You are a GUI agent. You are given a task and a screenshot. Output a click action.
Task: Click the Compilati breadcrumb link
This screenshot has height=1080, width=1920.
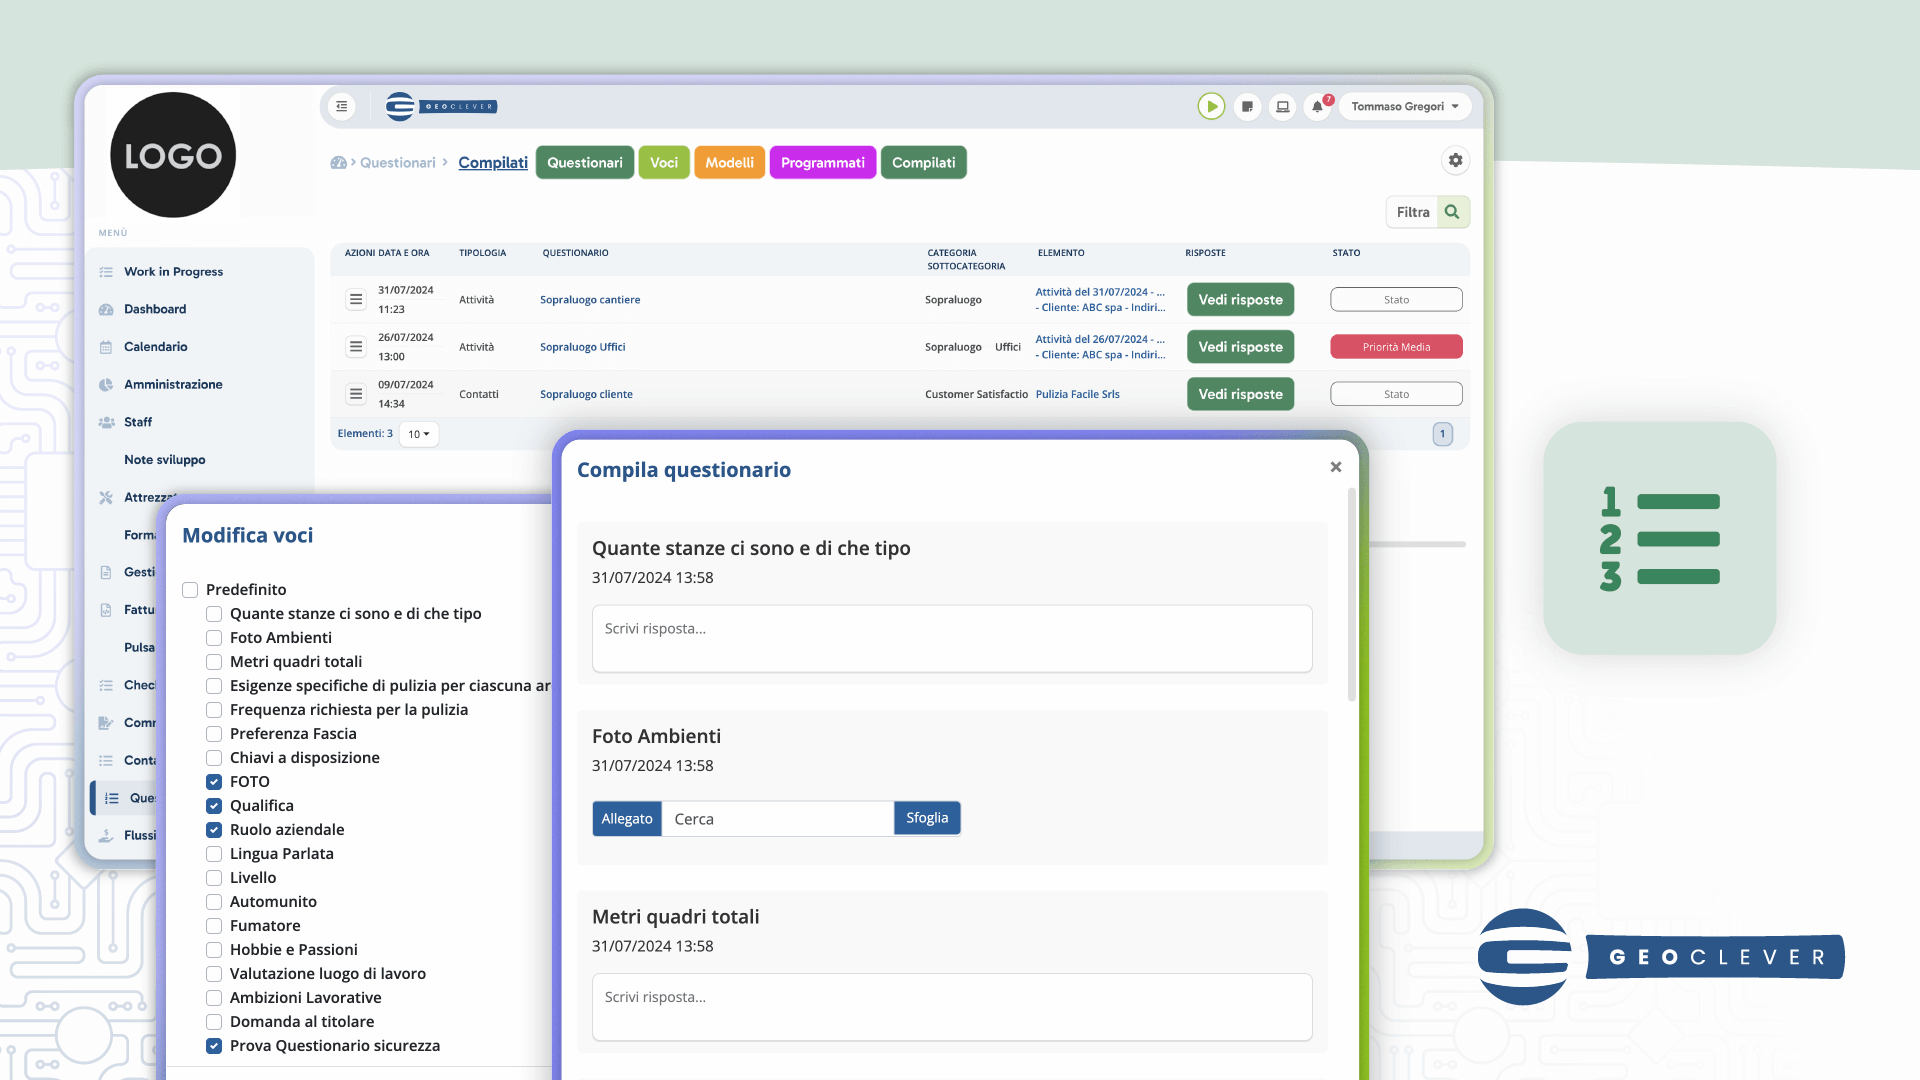point(493,162)
